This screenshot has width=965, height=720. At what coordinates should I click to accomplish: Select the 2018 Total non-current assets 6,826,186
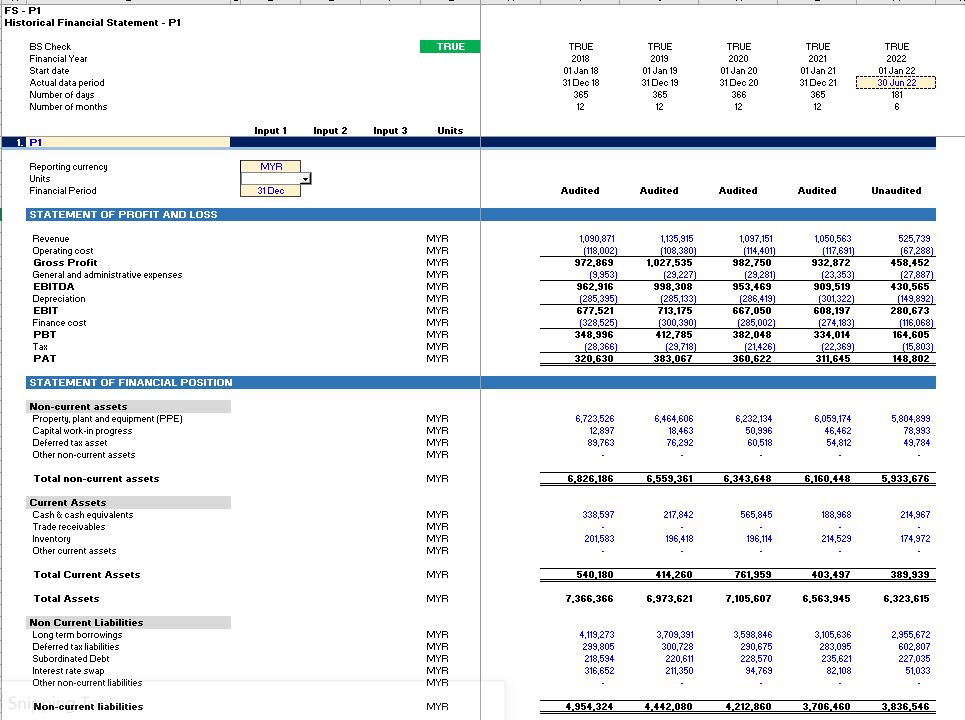(590, 479)
